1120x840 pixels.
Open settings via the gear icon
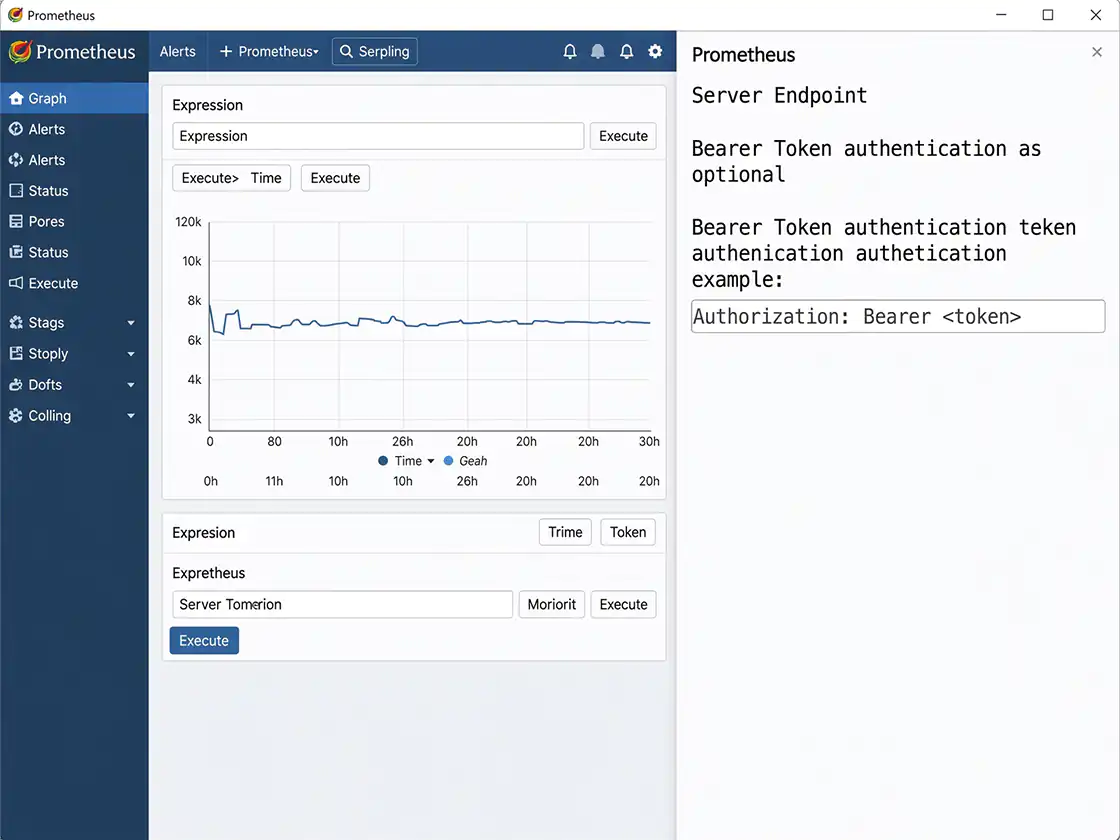655,51
